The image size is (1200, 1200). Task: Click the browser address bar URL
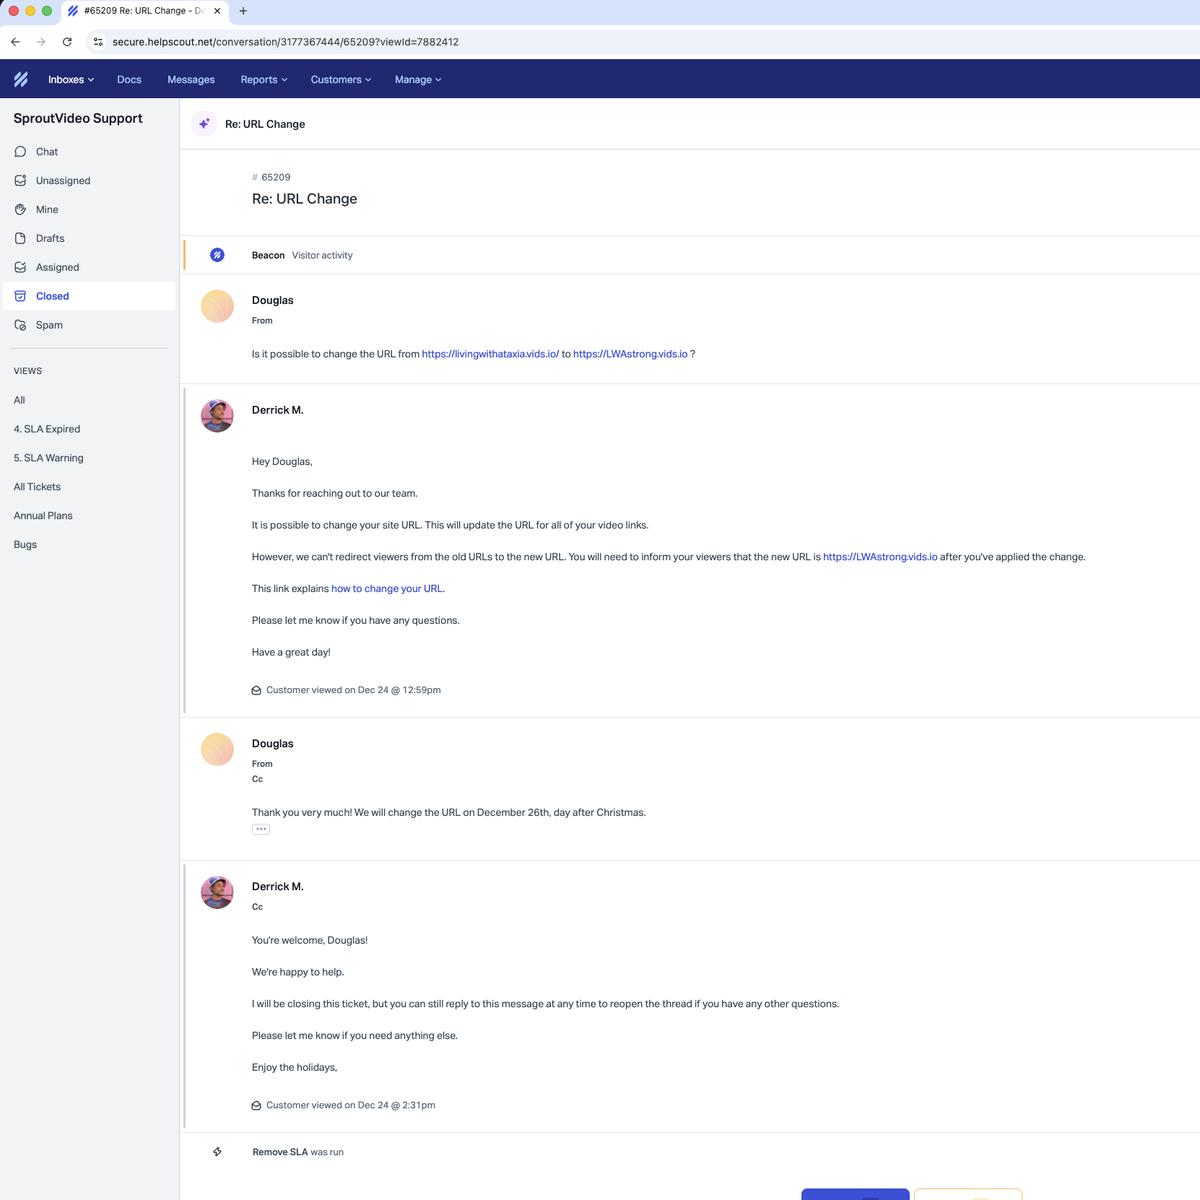(x=285, y=42)
